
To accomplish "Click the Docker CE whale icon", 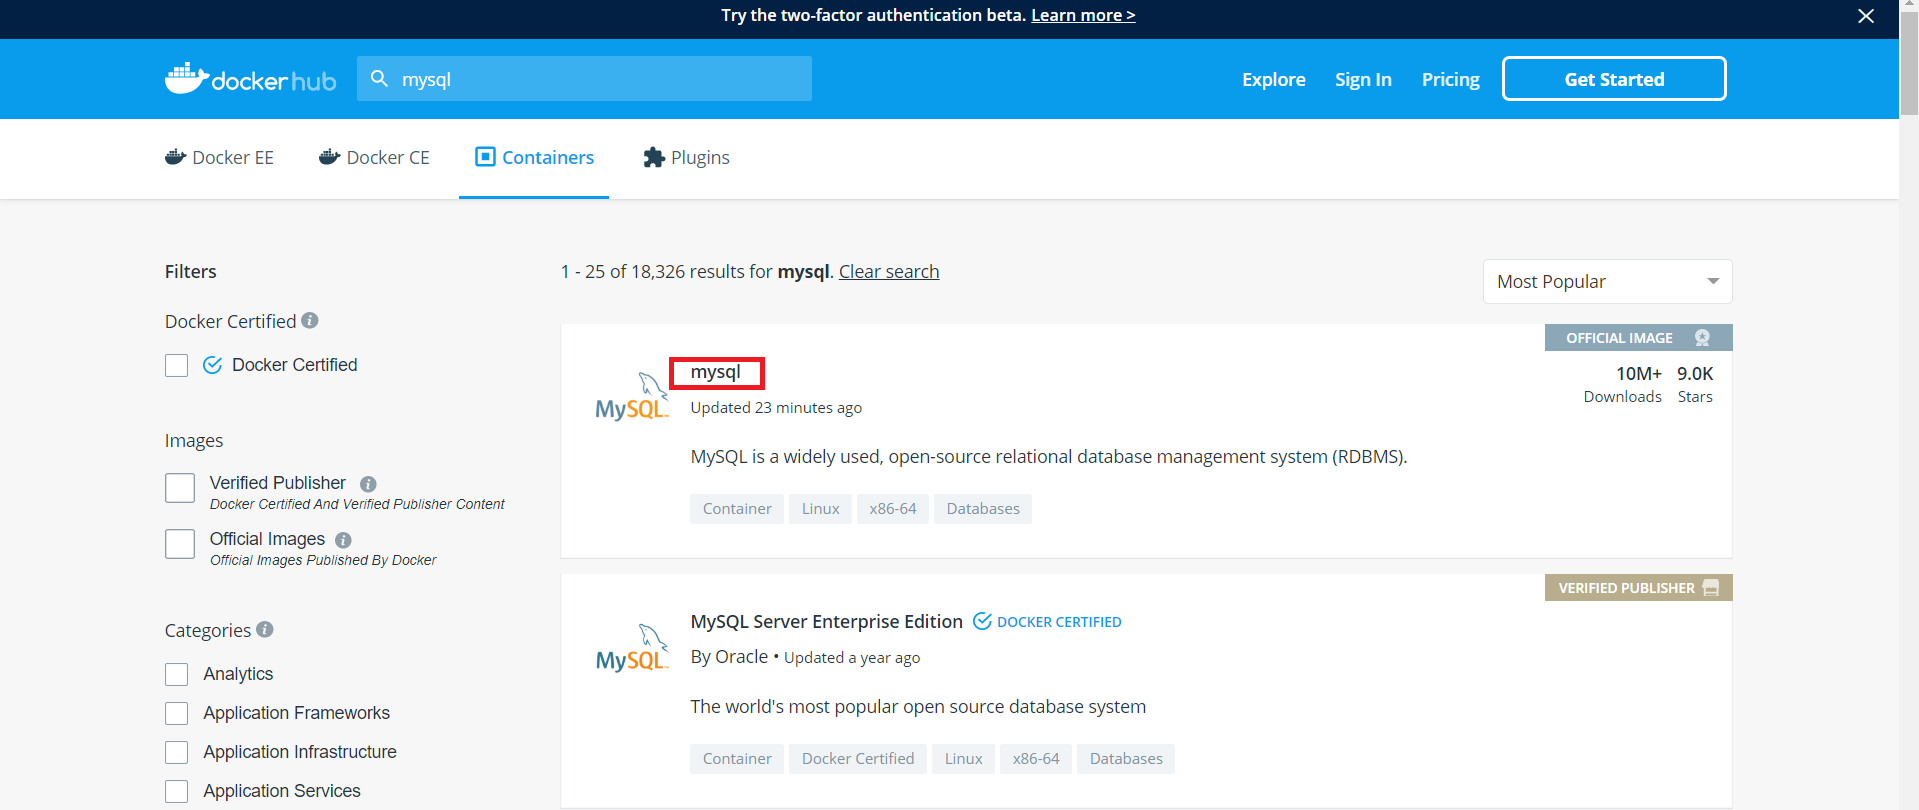I will [x=330, y=157].
